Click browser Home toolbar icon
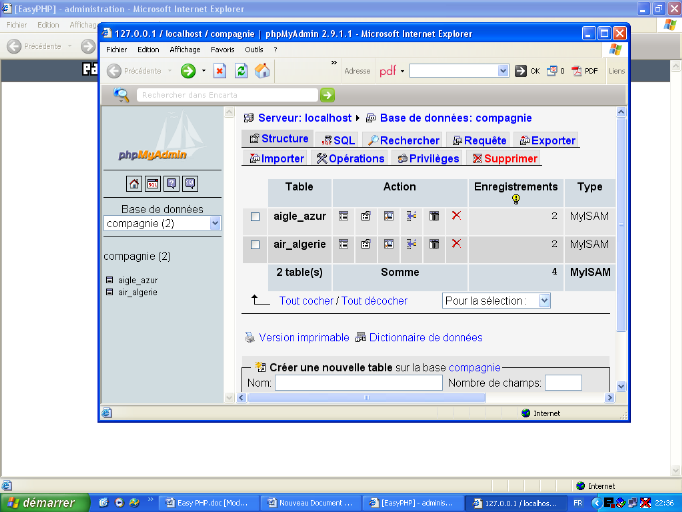 [262, 70]
